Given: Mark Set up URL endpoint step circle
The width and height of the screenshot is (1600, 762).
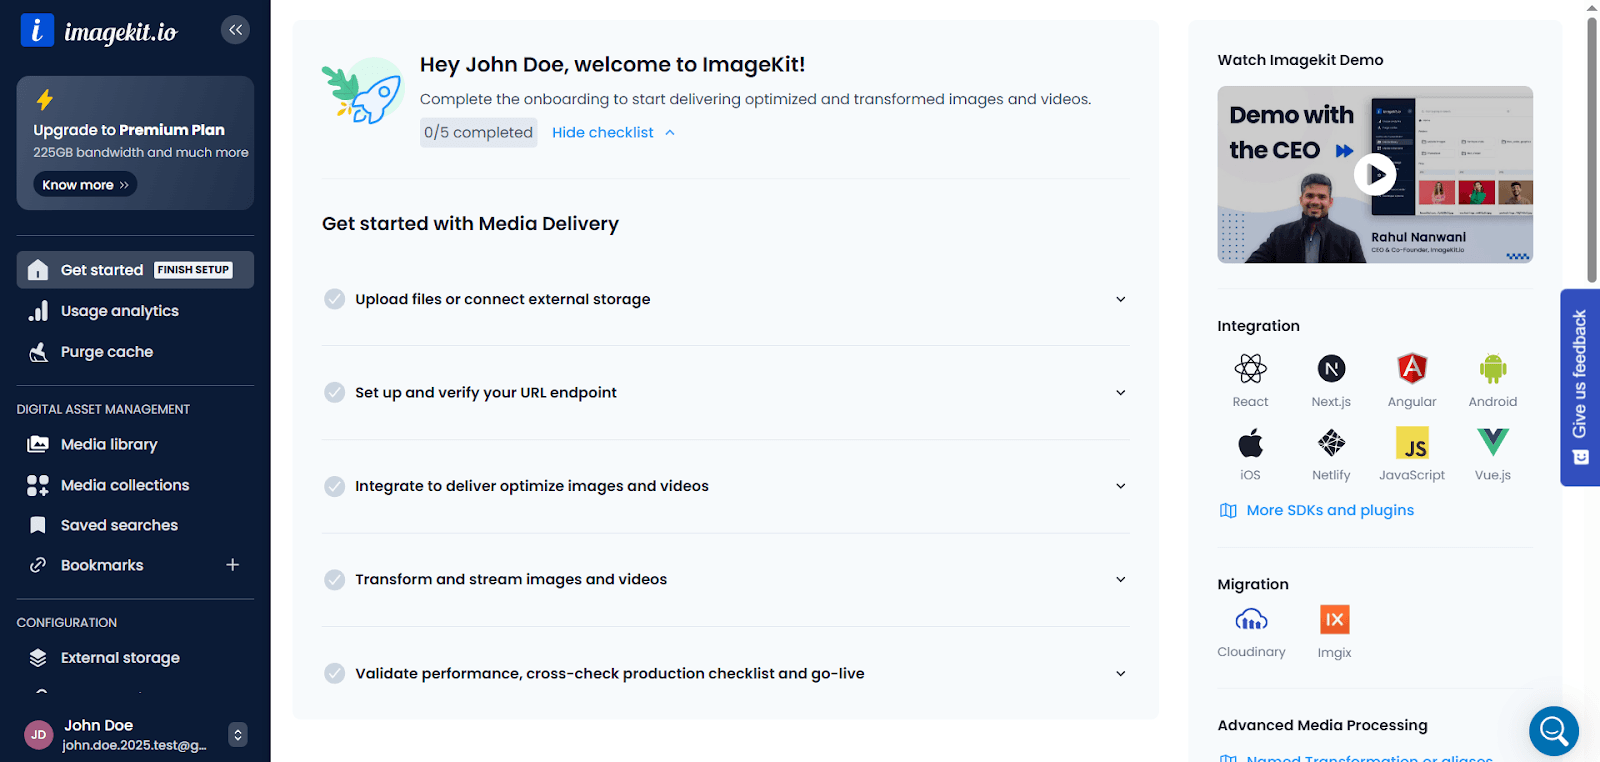Looking at the screenshot, I should pos(335,392).
